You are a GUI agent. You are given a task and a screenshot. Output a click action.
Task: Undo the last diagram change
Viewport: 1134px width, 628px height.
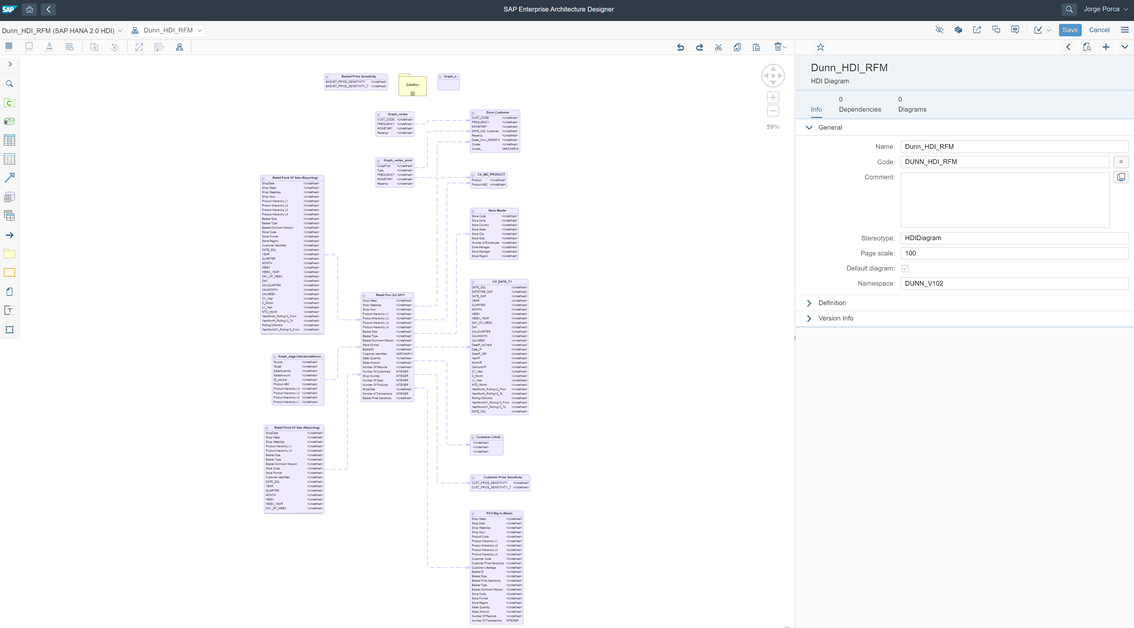[680, 46]
